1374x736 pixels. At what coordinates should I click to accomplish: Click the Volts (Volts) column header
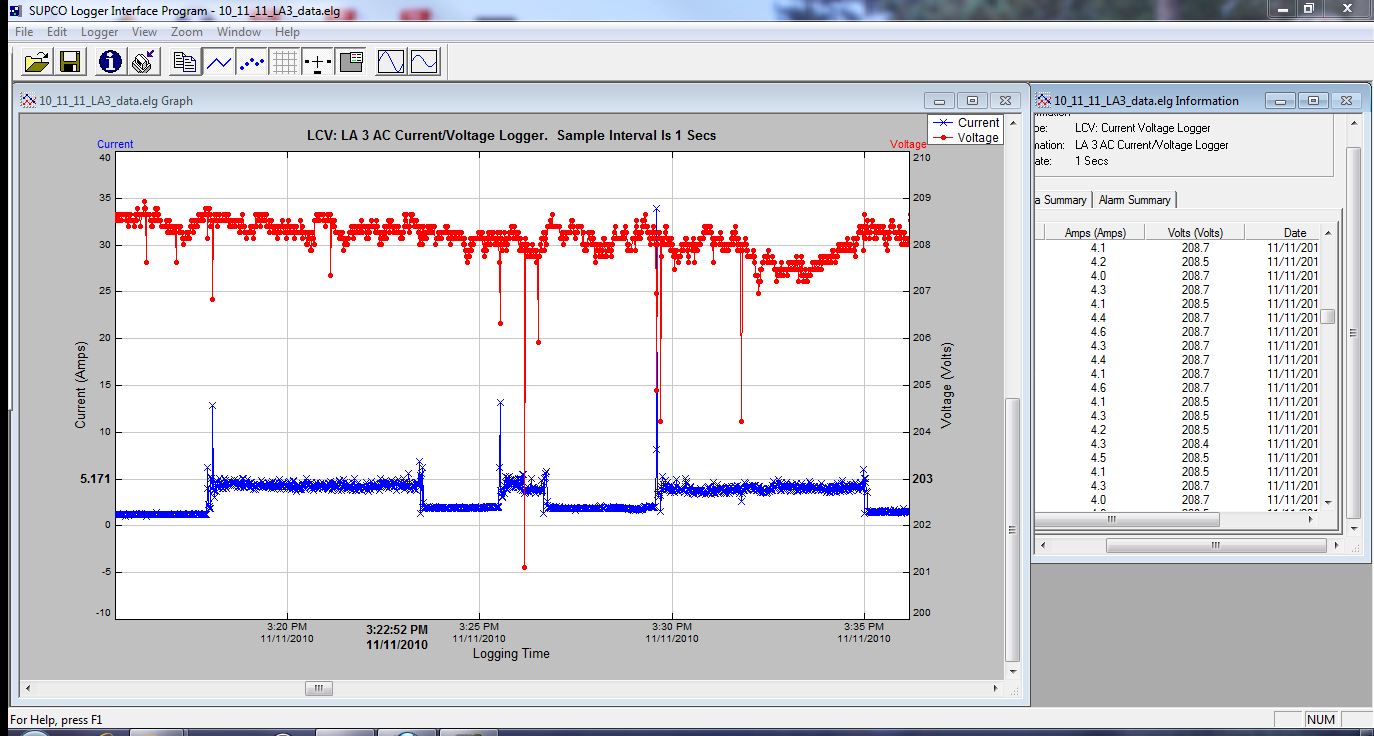tap(1195, 232)
